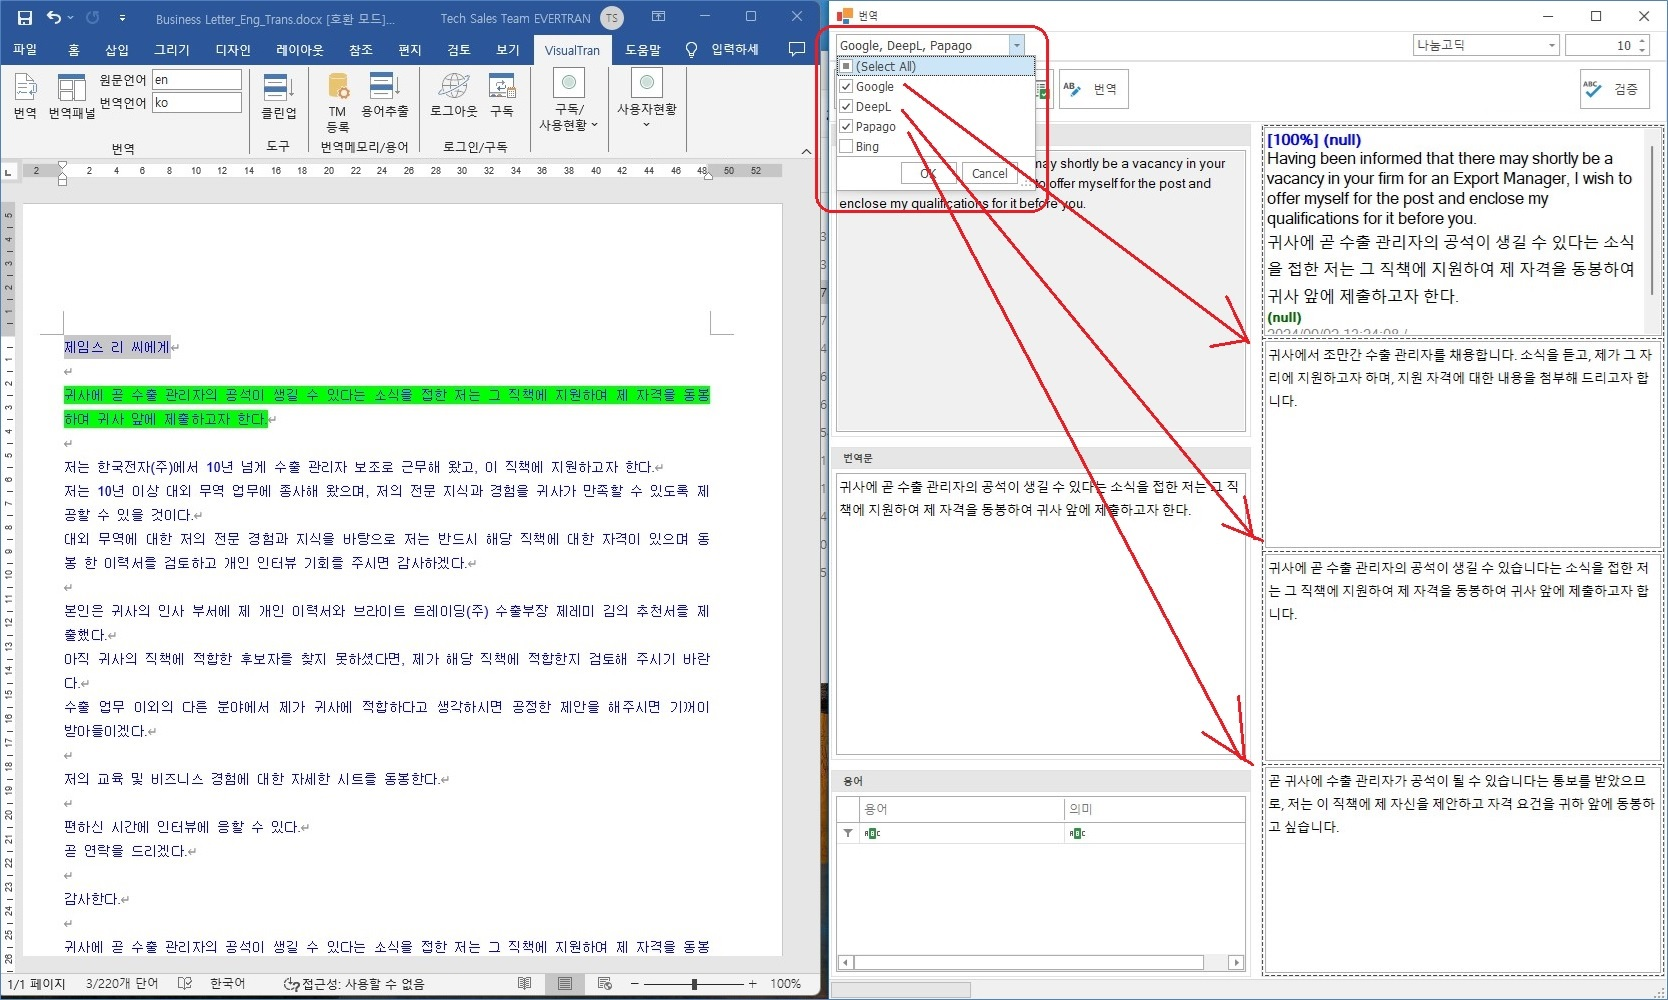Switch to the 홈 (Home) ribbon tab
Image resolution: width=1668 pixels, height=1000 pixels.
pyautogui.click(x=73, y=50)
